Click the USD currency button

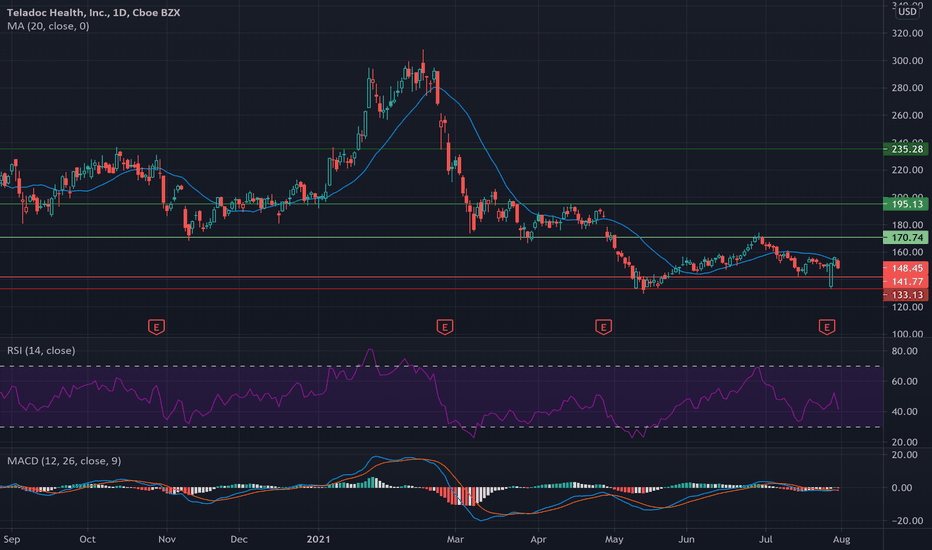point(907,12)
